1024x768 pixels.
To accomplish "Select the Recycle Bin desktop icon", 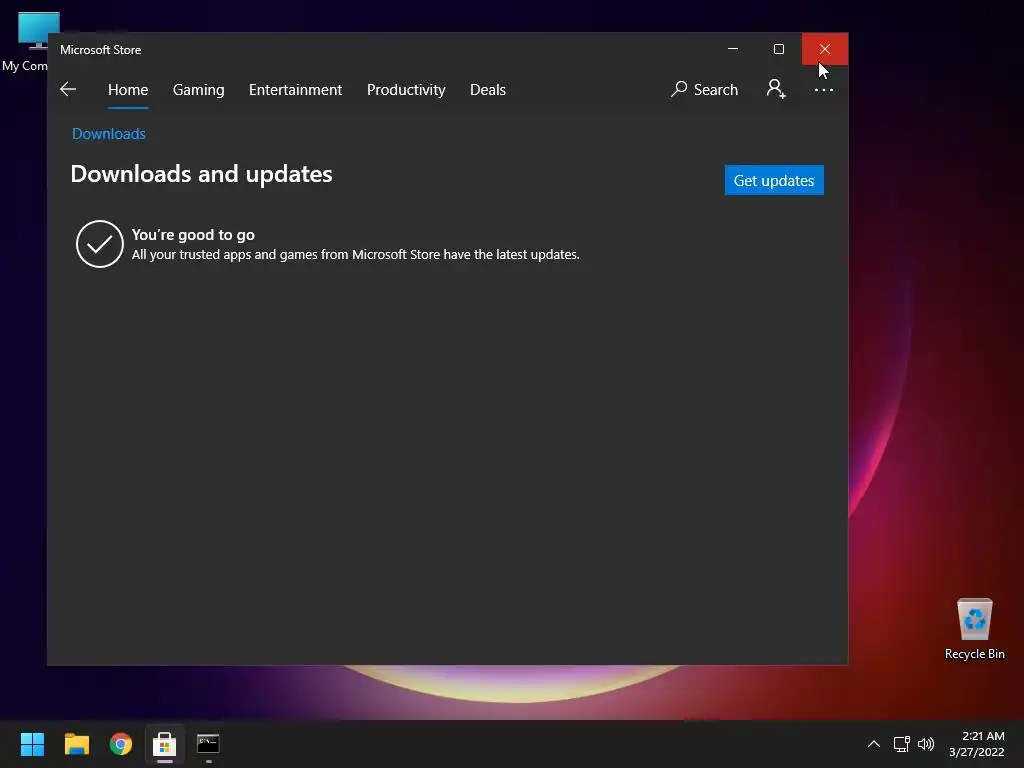I will coord(974,628).
